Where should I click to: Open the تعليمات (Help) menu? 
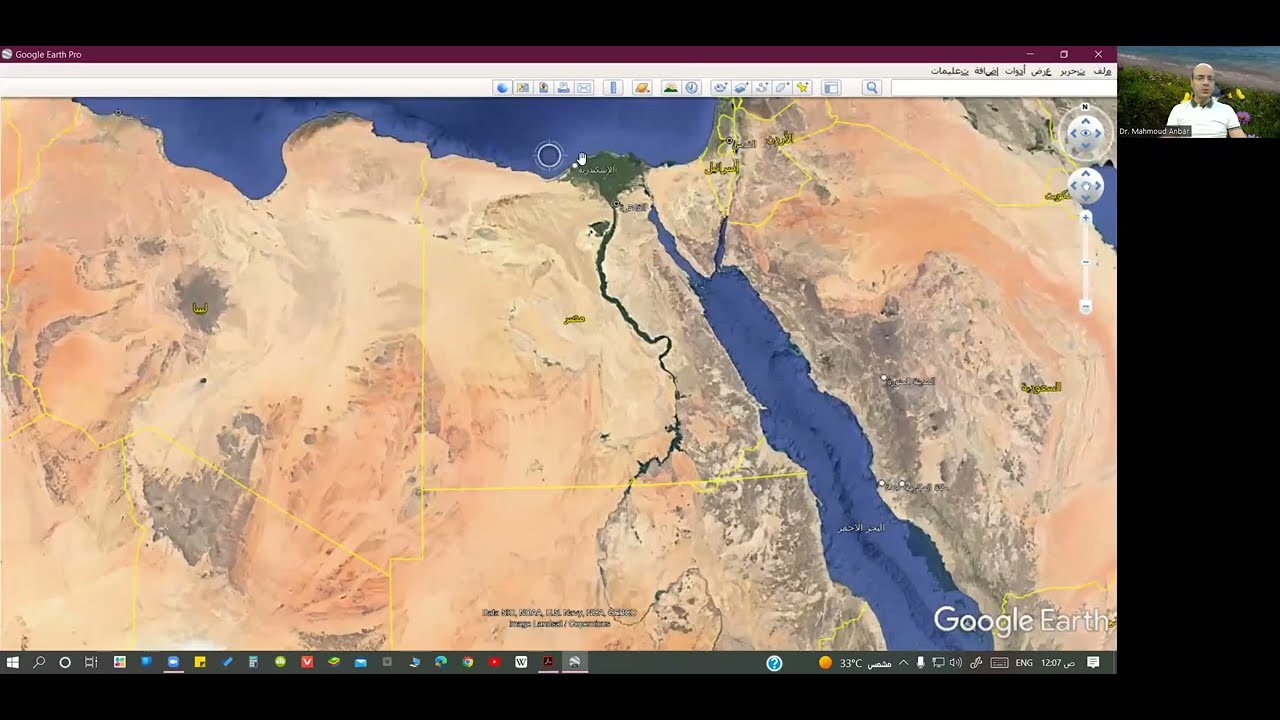point(949,71)
